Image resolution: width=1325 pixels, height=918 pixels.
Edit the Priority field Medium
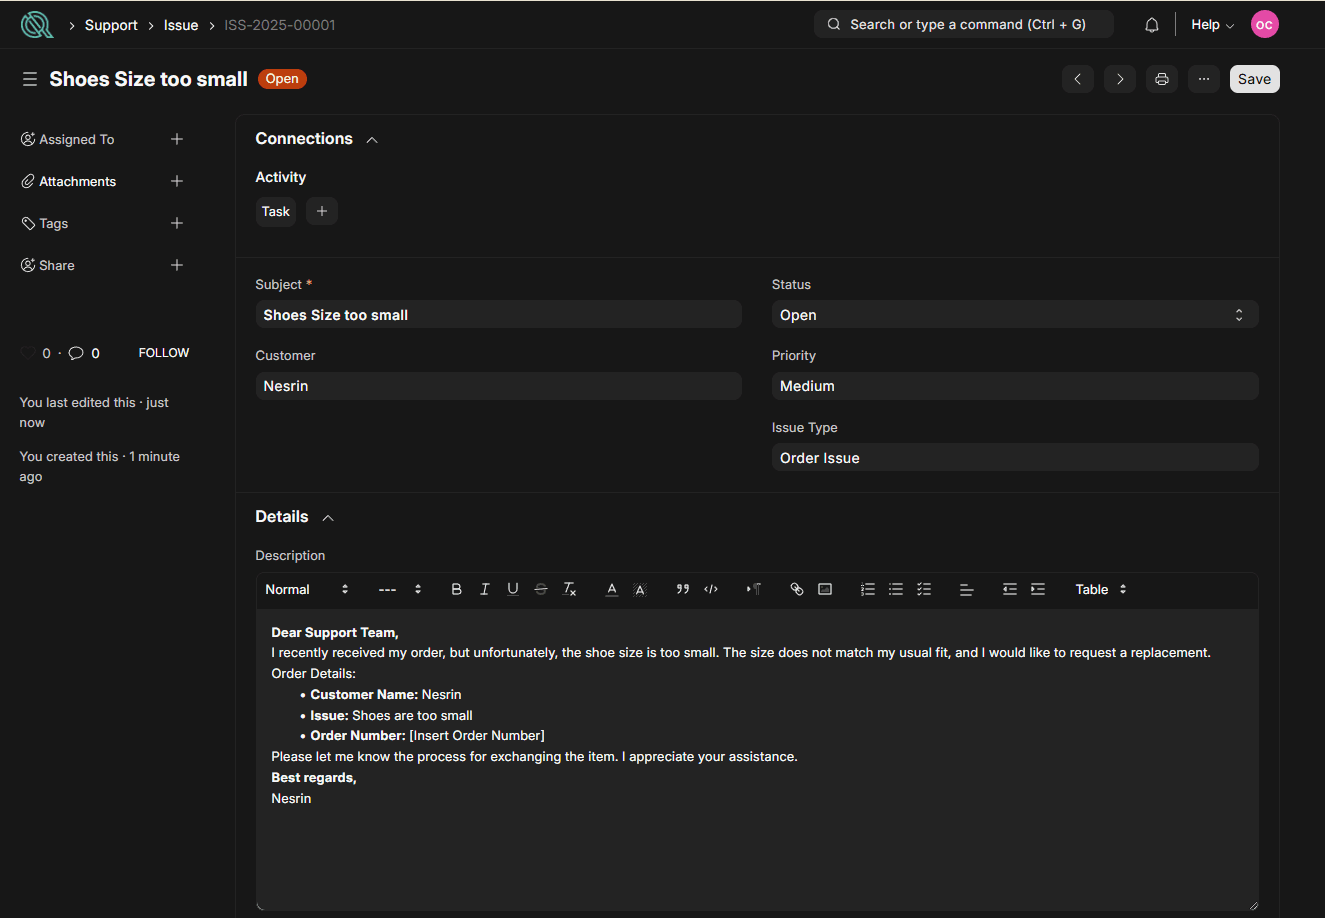pos(1015,386)
